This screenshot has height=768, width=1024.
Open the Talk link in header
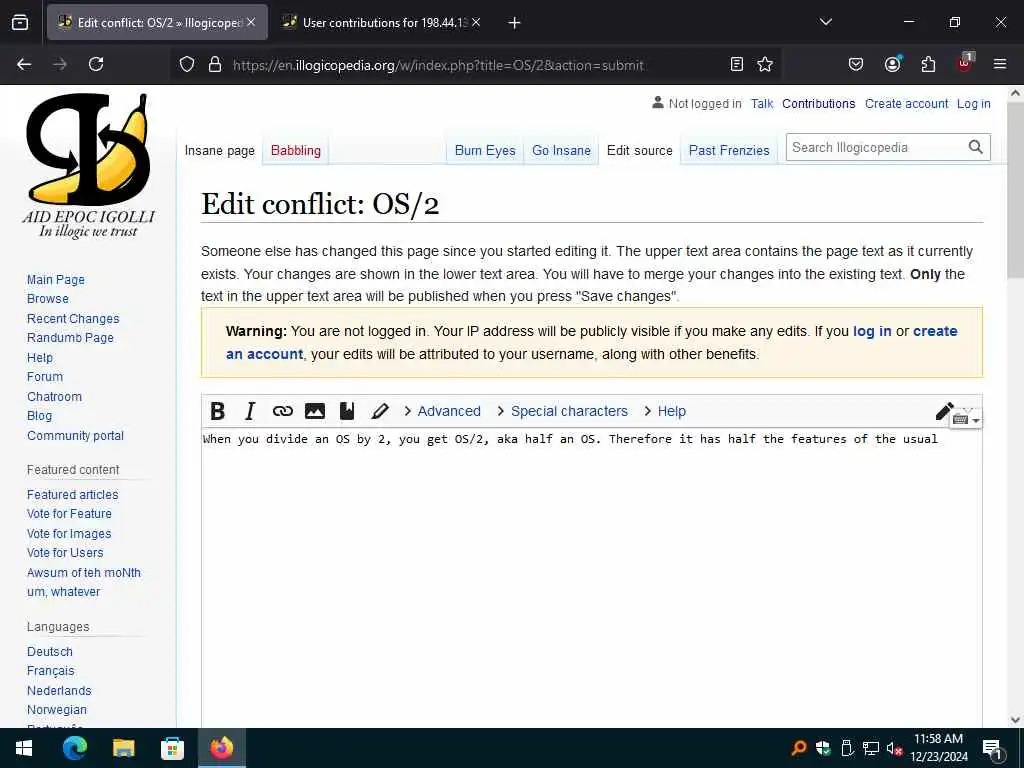point(761,103)
